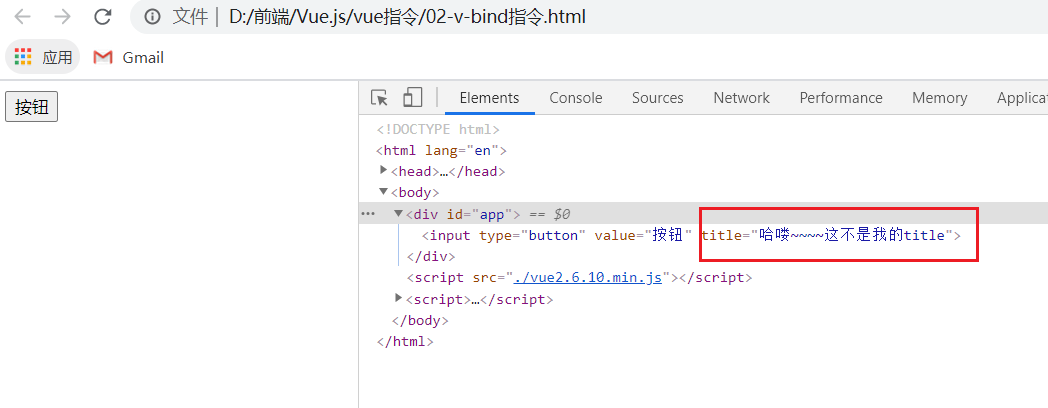Open the Performance tab
The height and width of the screenshot is (408, 1048).
pyautogui.click(x=841, y=98)
